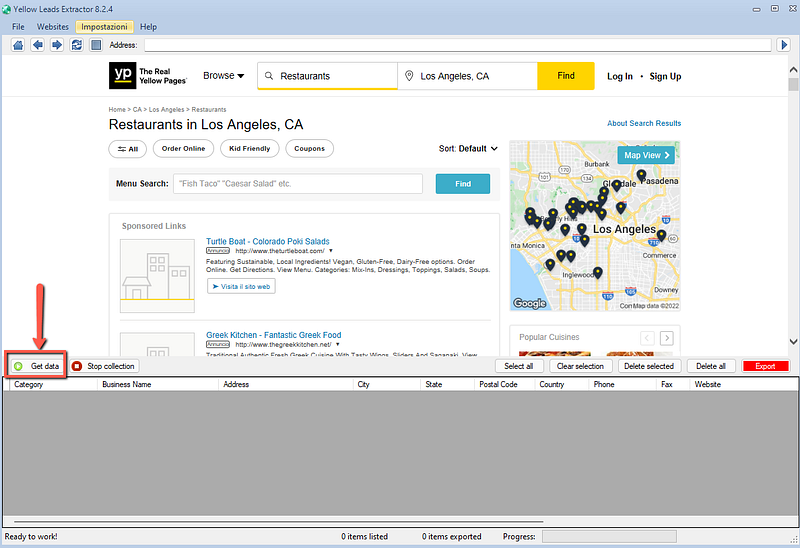Open Greek Kitchen - Fantastic Greek Food link
The height and width of the screenshot is (548, 800).
coord(273,335)
